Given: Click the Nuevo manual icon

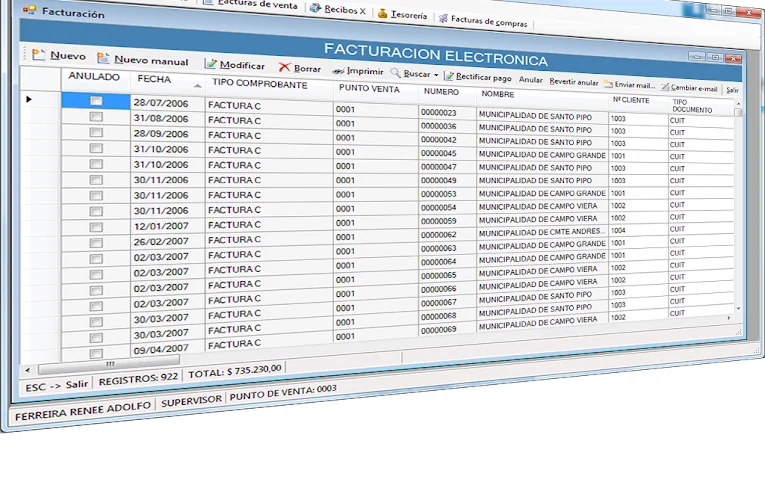Looking at the screenshot, I should [103, 58].
